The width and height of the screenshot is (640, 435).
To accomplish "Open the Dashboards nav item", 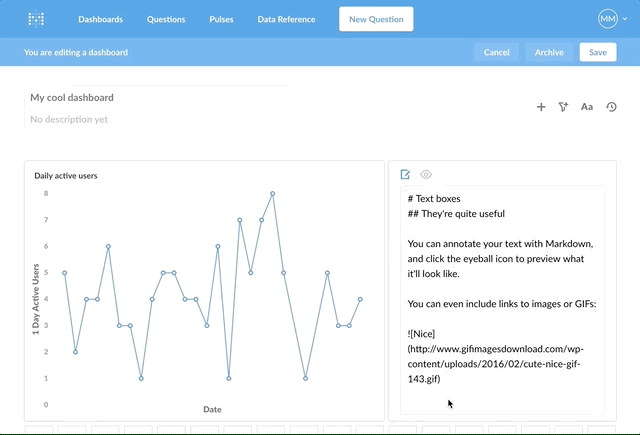I will [x=100, y=19].
